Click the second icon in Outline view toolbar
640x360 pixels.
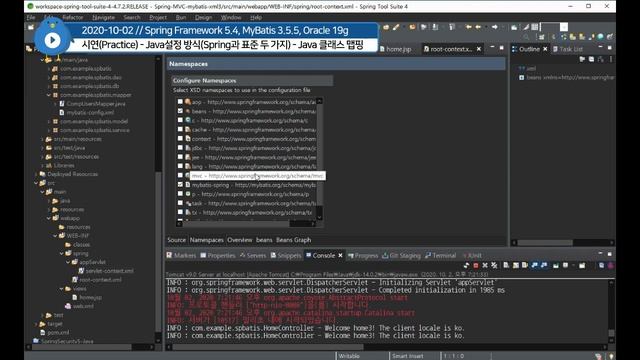point(591,60)
